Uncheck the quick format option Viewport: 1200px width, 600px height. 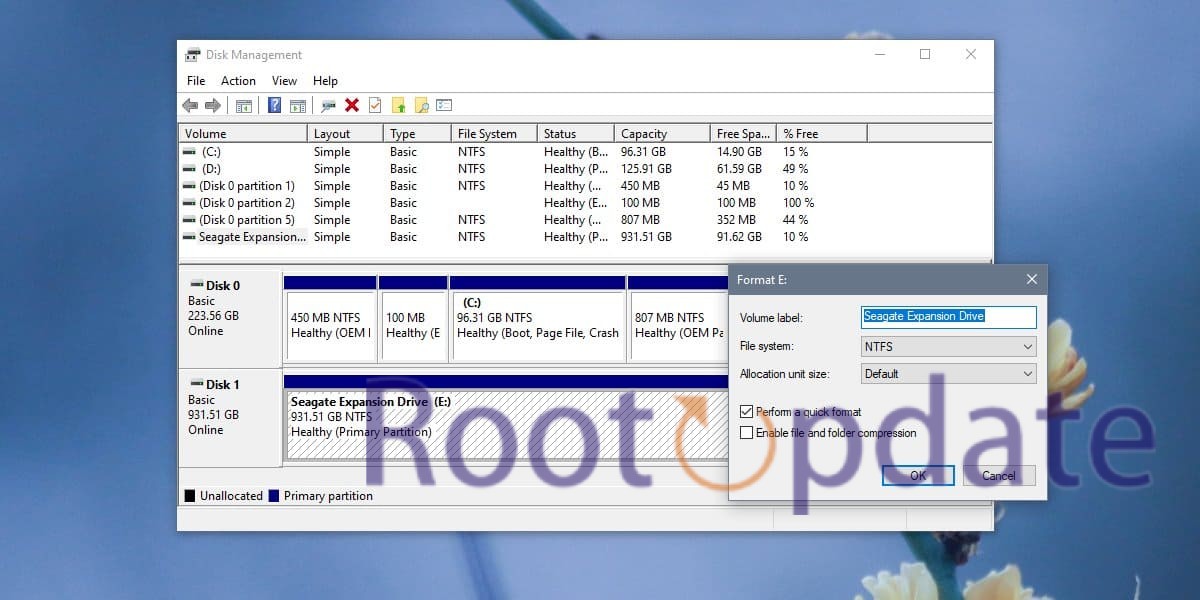pyautogui.click(x=745, y=411)
